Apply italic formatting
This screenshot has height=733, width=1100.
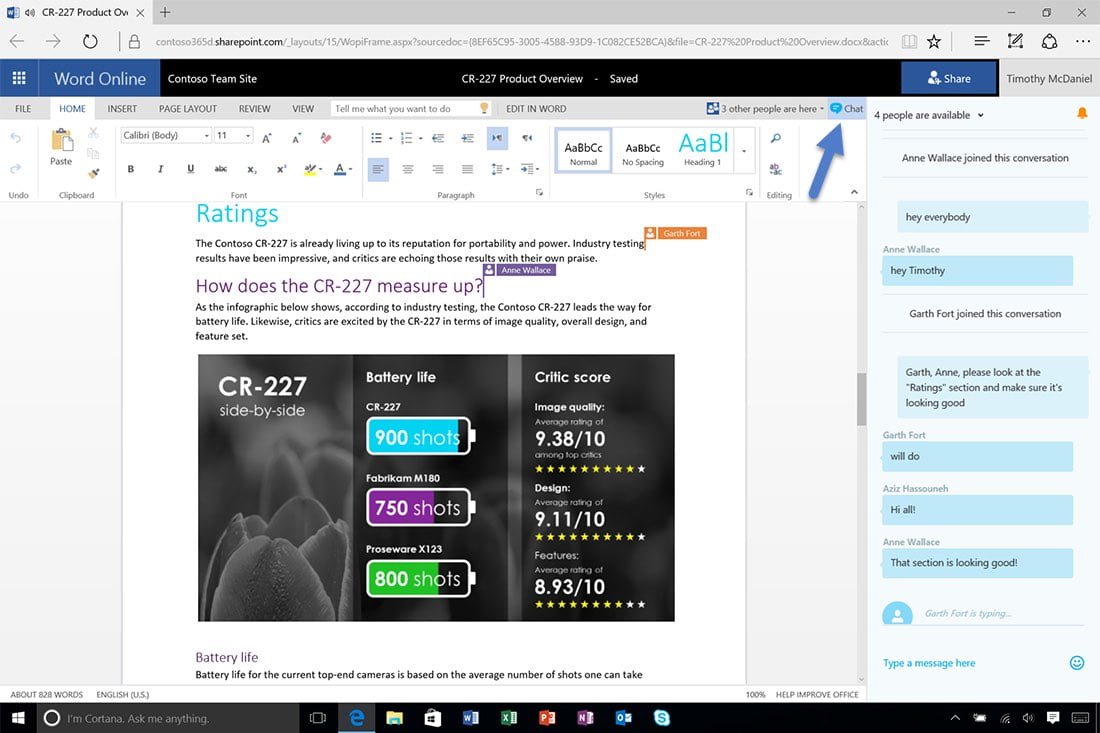point(160,169)
